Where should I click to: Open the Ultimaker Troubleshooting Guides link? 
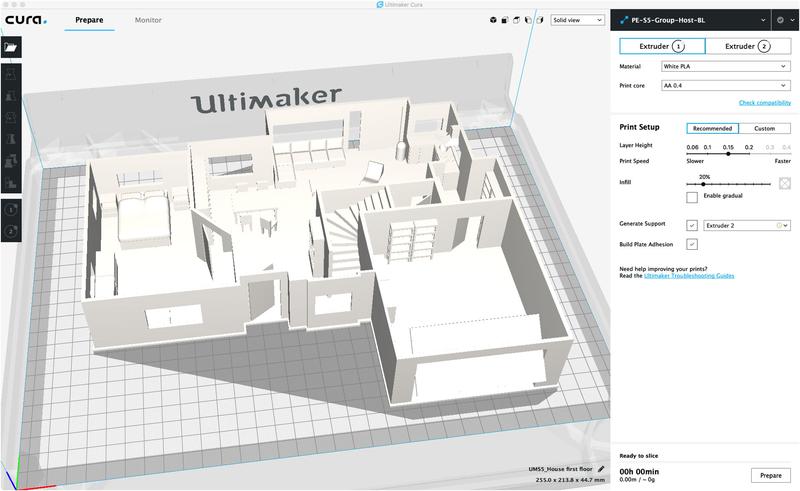pos(689,275)
